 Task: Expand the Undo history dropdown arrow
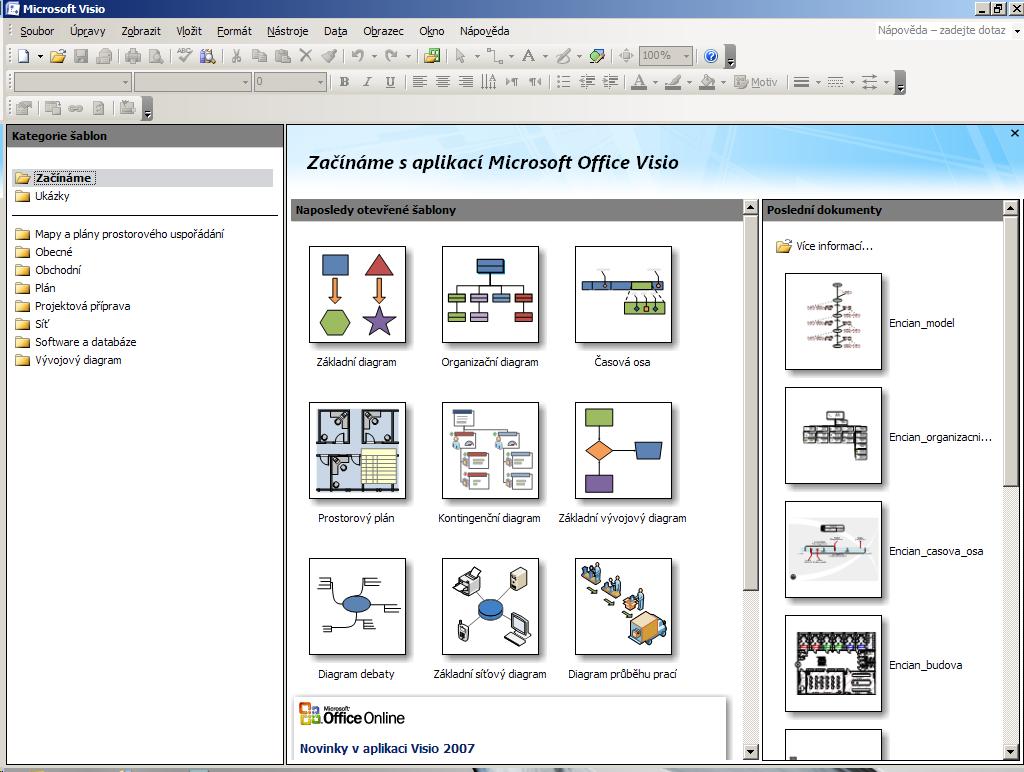374,56
